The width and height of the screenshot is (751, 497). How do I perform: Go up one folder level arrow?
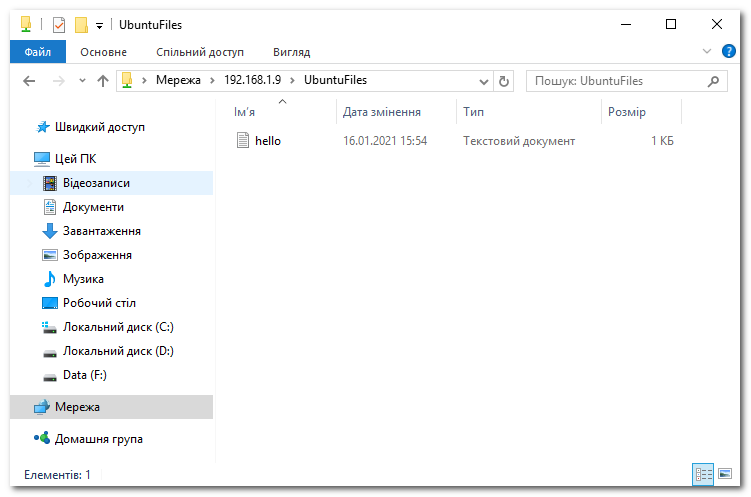click(102, 81)
